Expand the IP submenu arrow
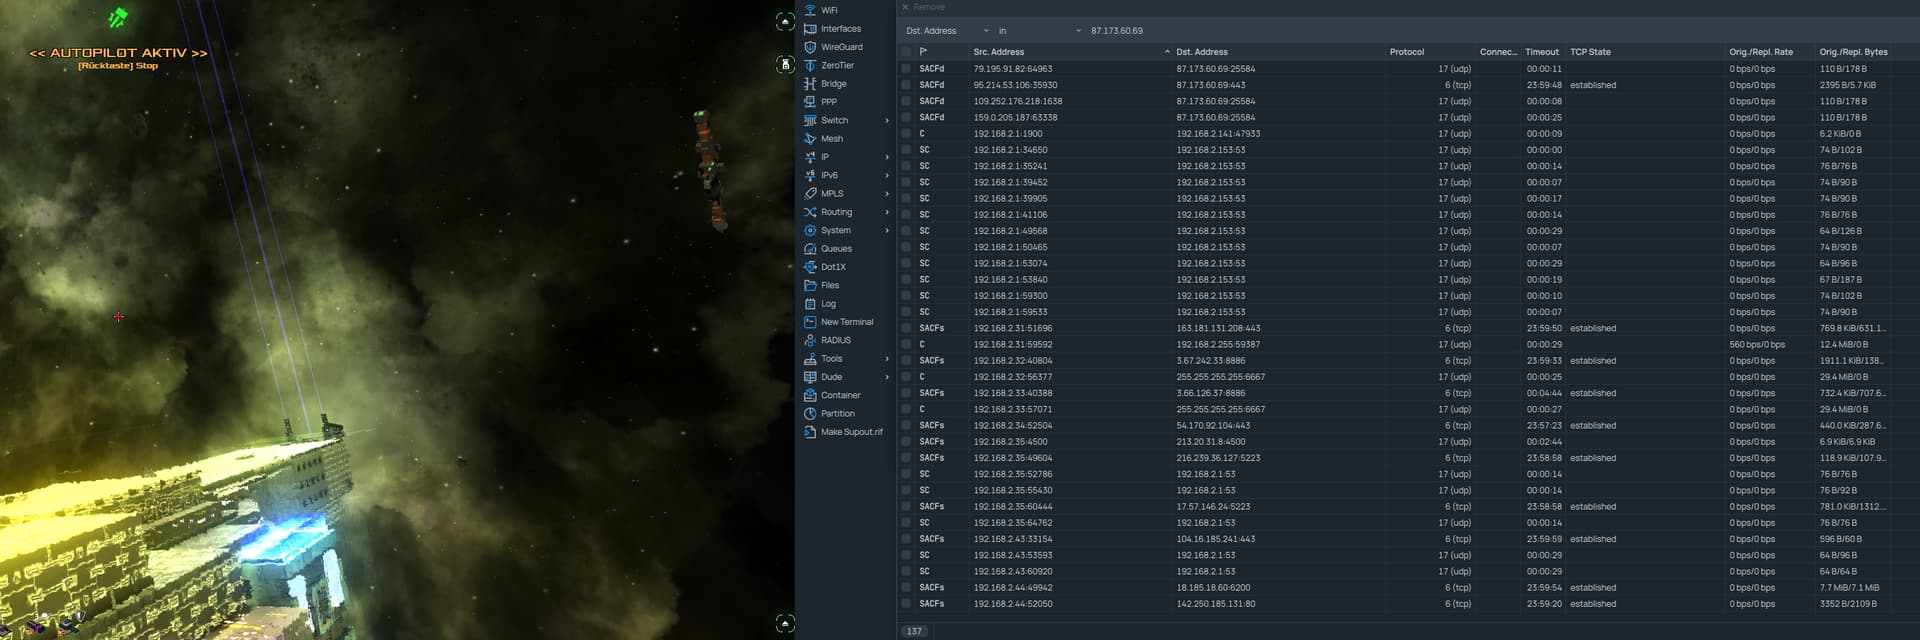 point(887,157)
